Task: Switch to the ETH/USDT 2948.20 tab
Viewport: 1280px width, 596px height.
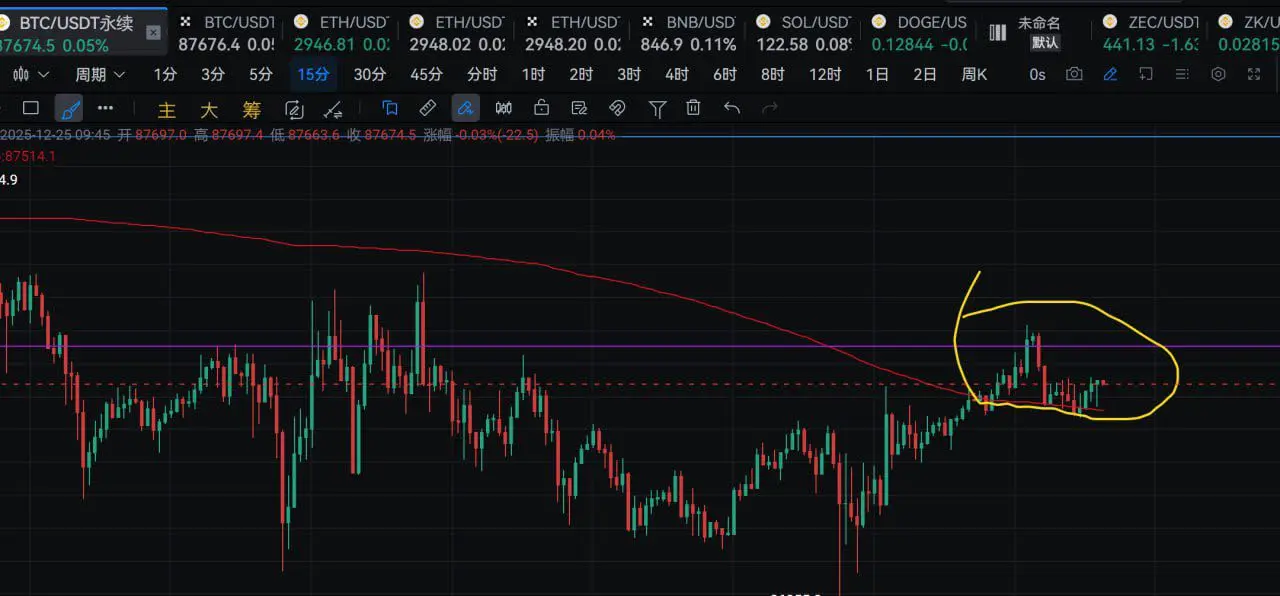Action: click(572, 33)
